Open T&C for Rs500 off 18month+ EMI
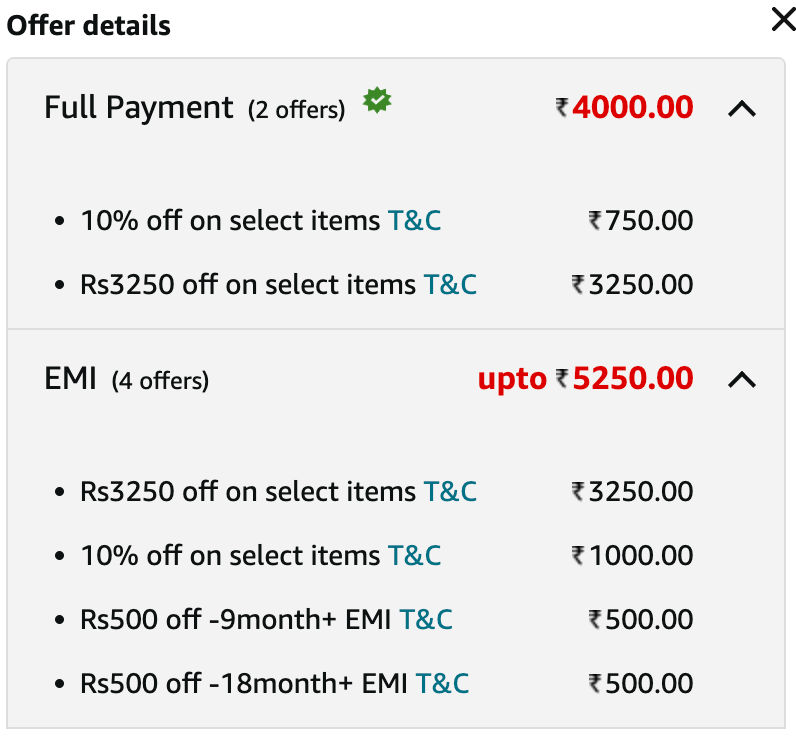Image resolution: width=796 pixels, height=752 pixels. click(x=442, y=683)
